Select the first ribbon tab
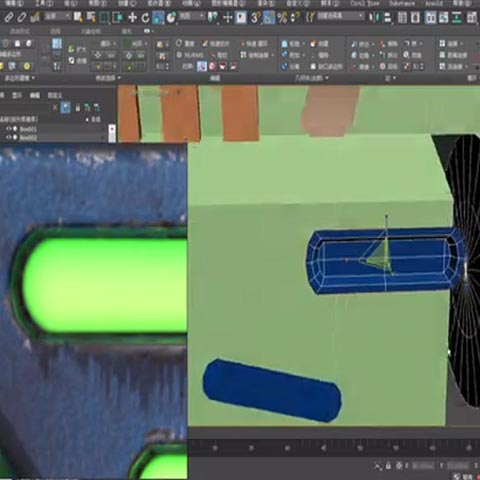Viewport: 480px width, 480px height. tap(20, 31)
